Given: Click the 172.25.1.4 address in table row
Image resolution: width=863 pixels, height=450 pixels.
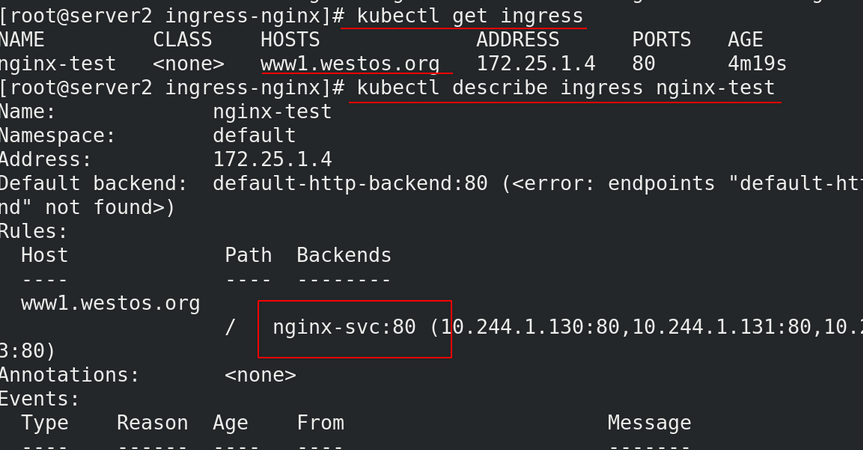Looking at the screenshot, I should pos(536,64).
